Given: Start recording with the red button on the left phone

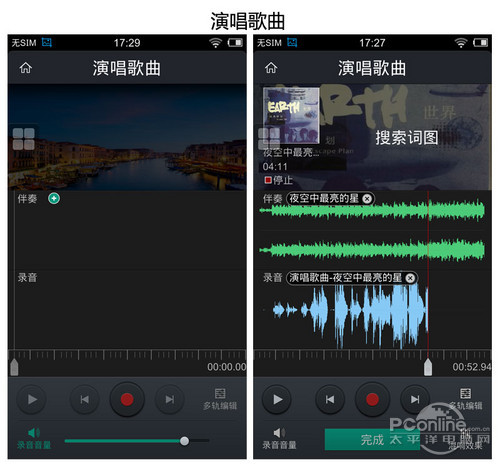Looking at the screenshot, I should coord(127,399).
